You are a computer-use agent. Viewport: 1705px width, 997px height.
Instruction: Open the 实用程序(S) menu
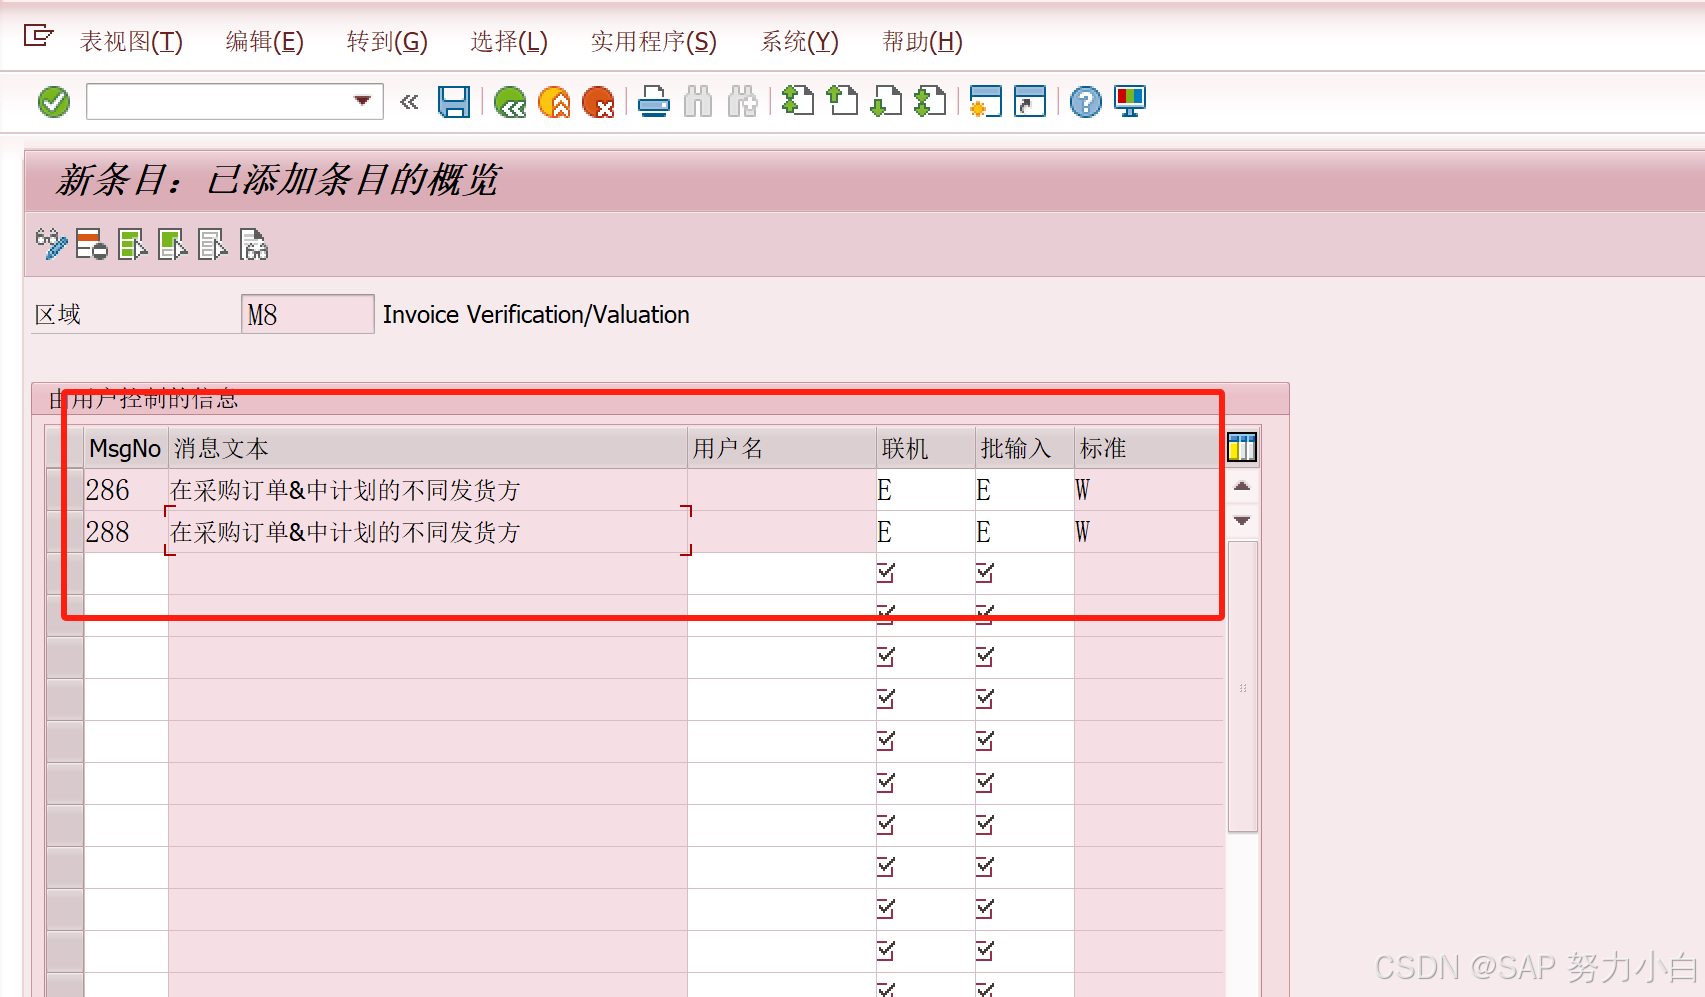coord(654,41)
